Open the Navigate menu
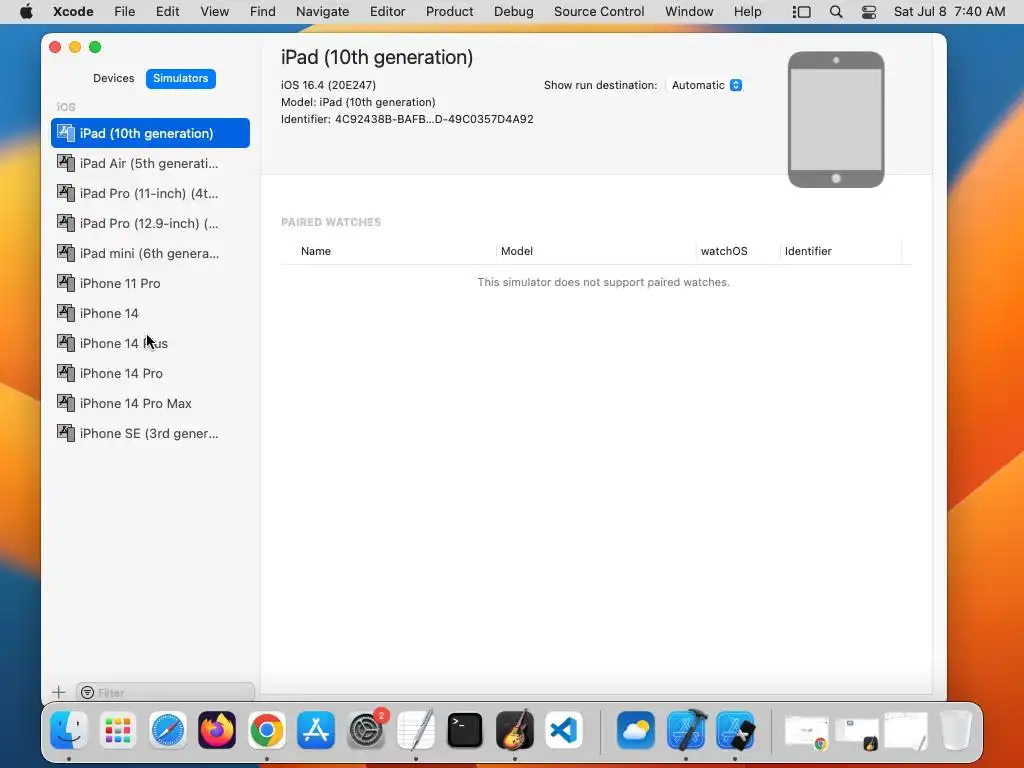The image size is (1024, 768). coord(323,12)
